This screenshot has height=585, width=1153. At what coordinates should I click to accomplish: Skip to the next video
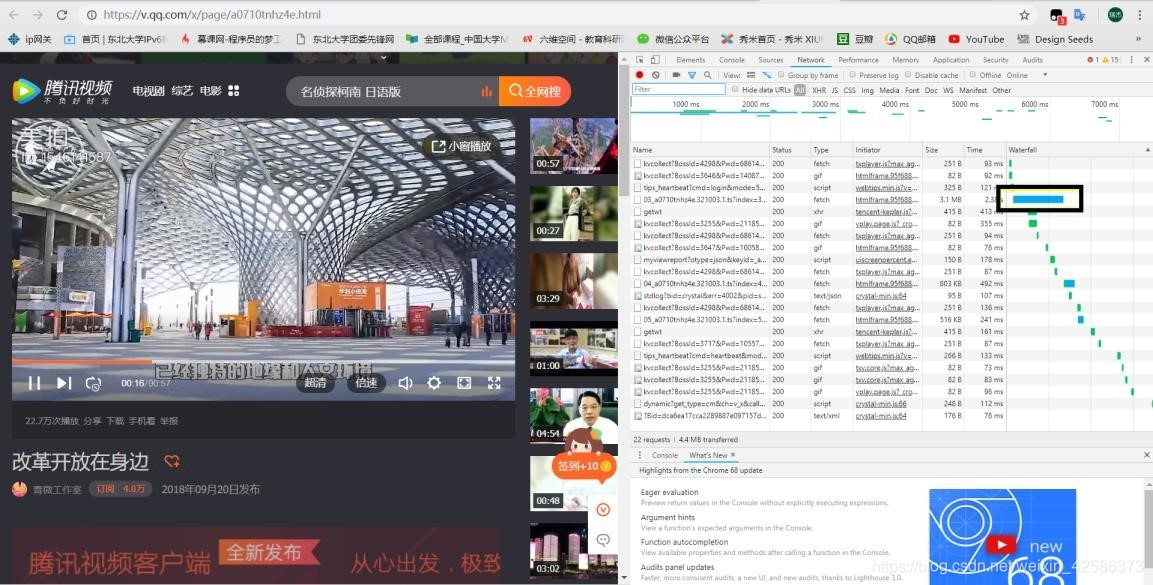point(64,383)
